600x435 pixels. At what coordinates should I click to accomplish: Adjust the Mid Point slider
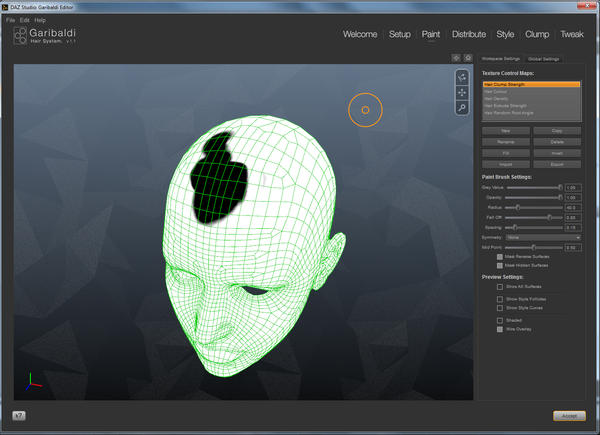pos(534,248)
